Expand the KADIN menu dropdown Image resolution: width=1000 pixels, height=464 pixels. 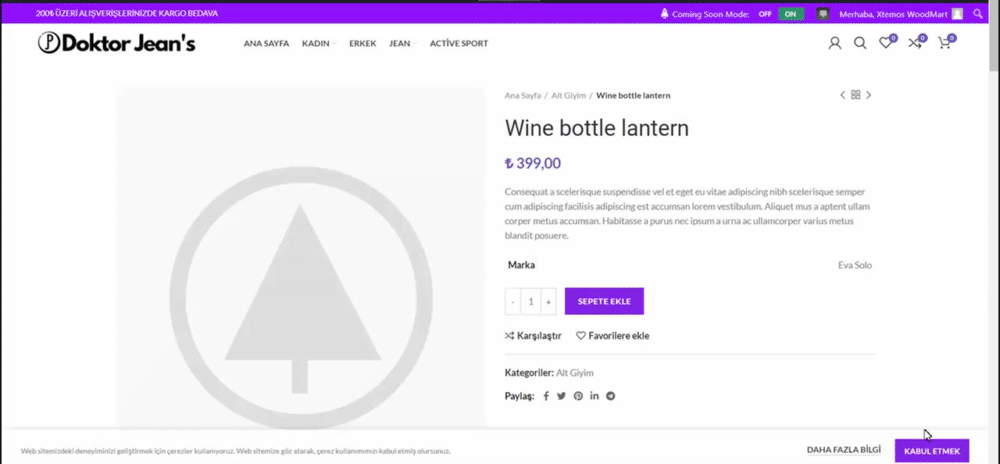[x=319, y=43]
